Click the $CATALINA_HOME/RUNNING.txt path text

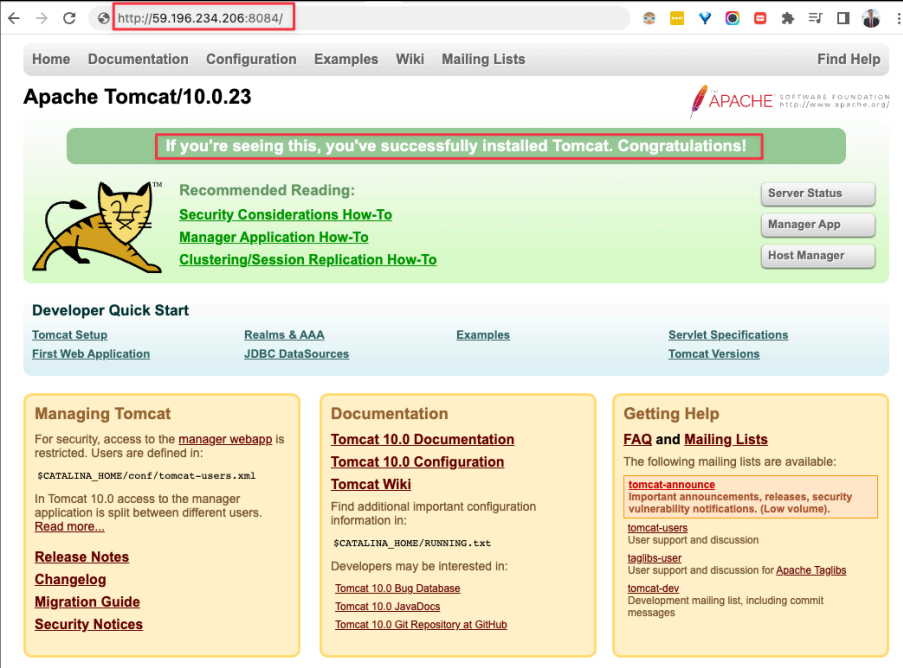coord(412,544)
